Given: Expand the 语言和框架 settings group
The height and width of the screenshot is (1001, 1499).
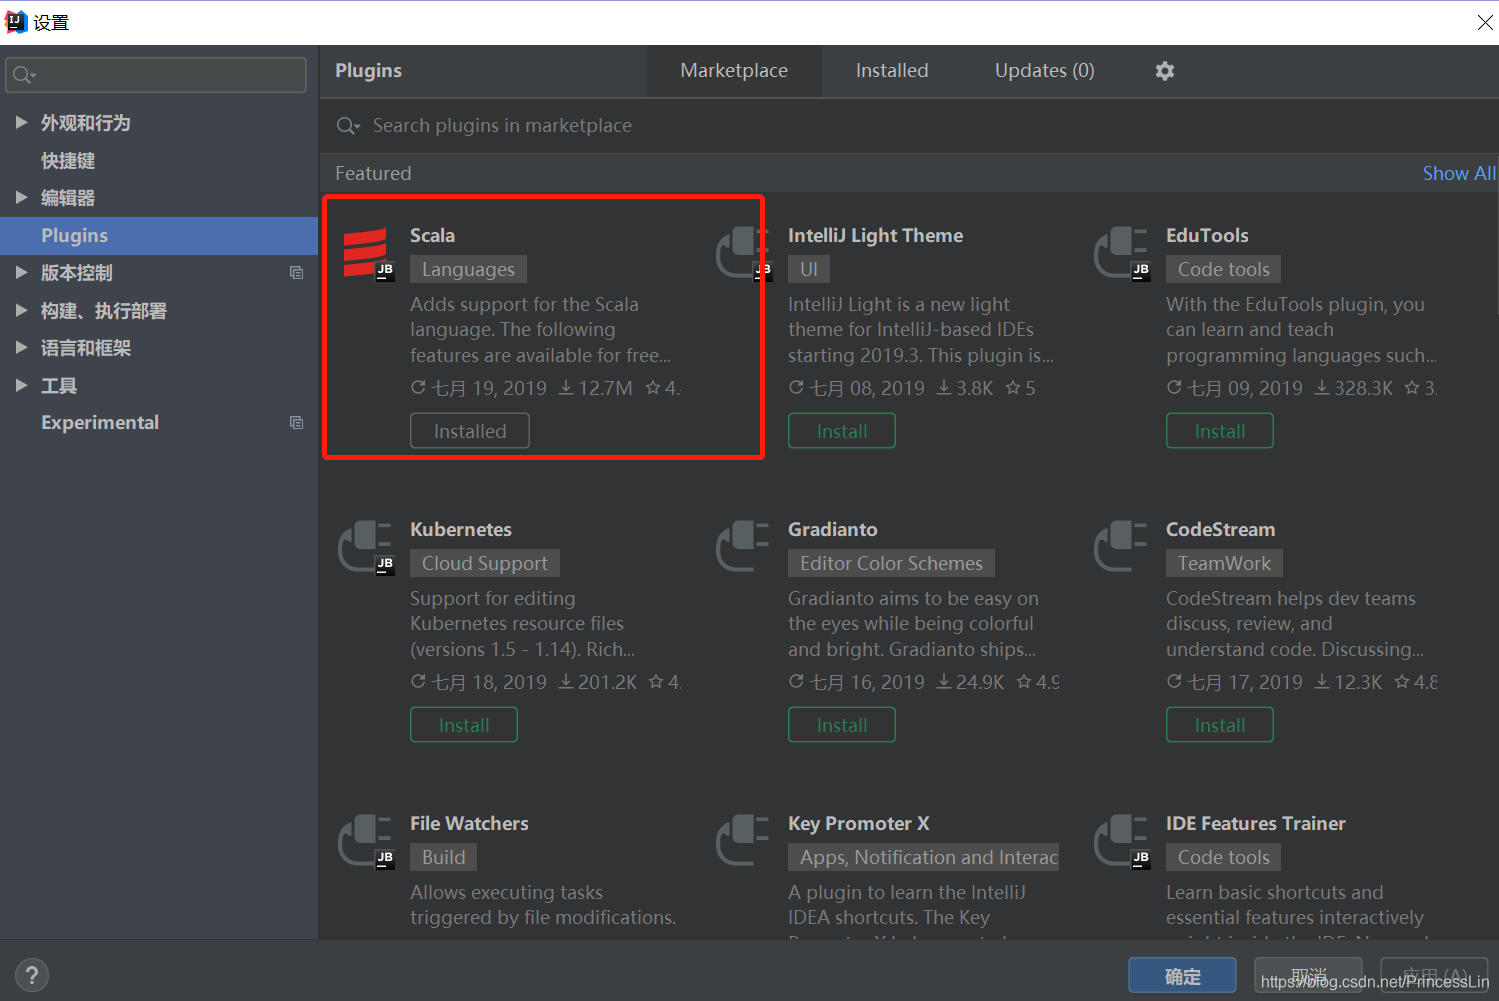Looking at the screenshot, I should pyautogui.click(x=21, y=348).
